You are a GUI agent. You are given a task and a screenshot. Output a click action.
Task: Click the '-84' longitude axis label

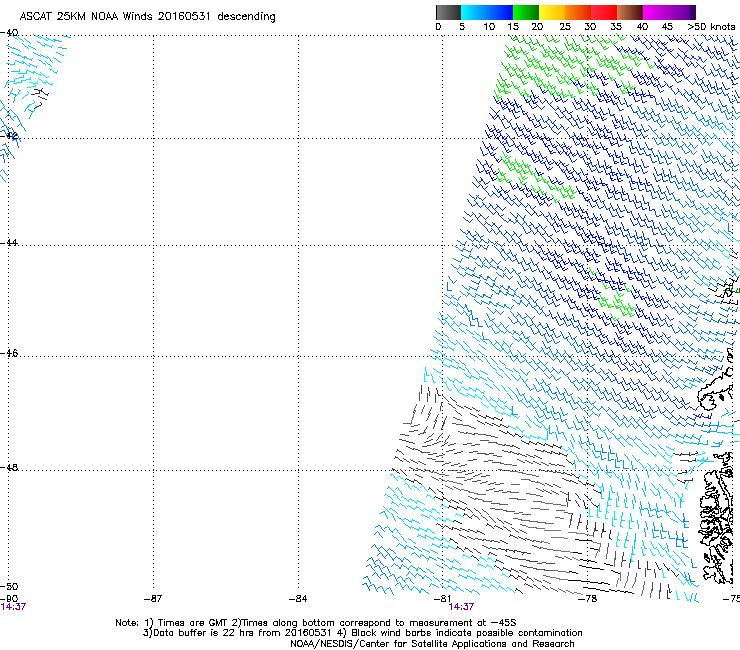[x=298, y=599]
